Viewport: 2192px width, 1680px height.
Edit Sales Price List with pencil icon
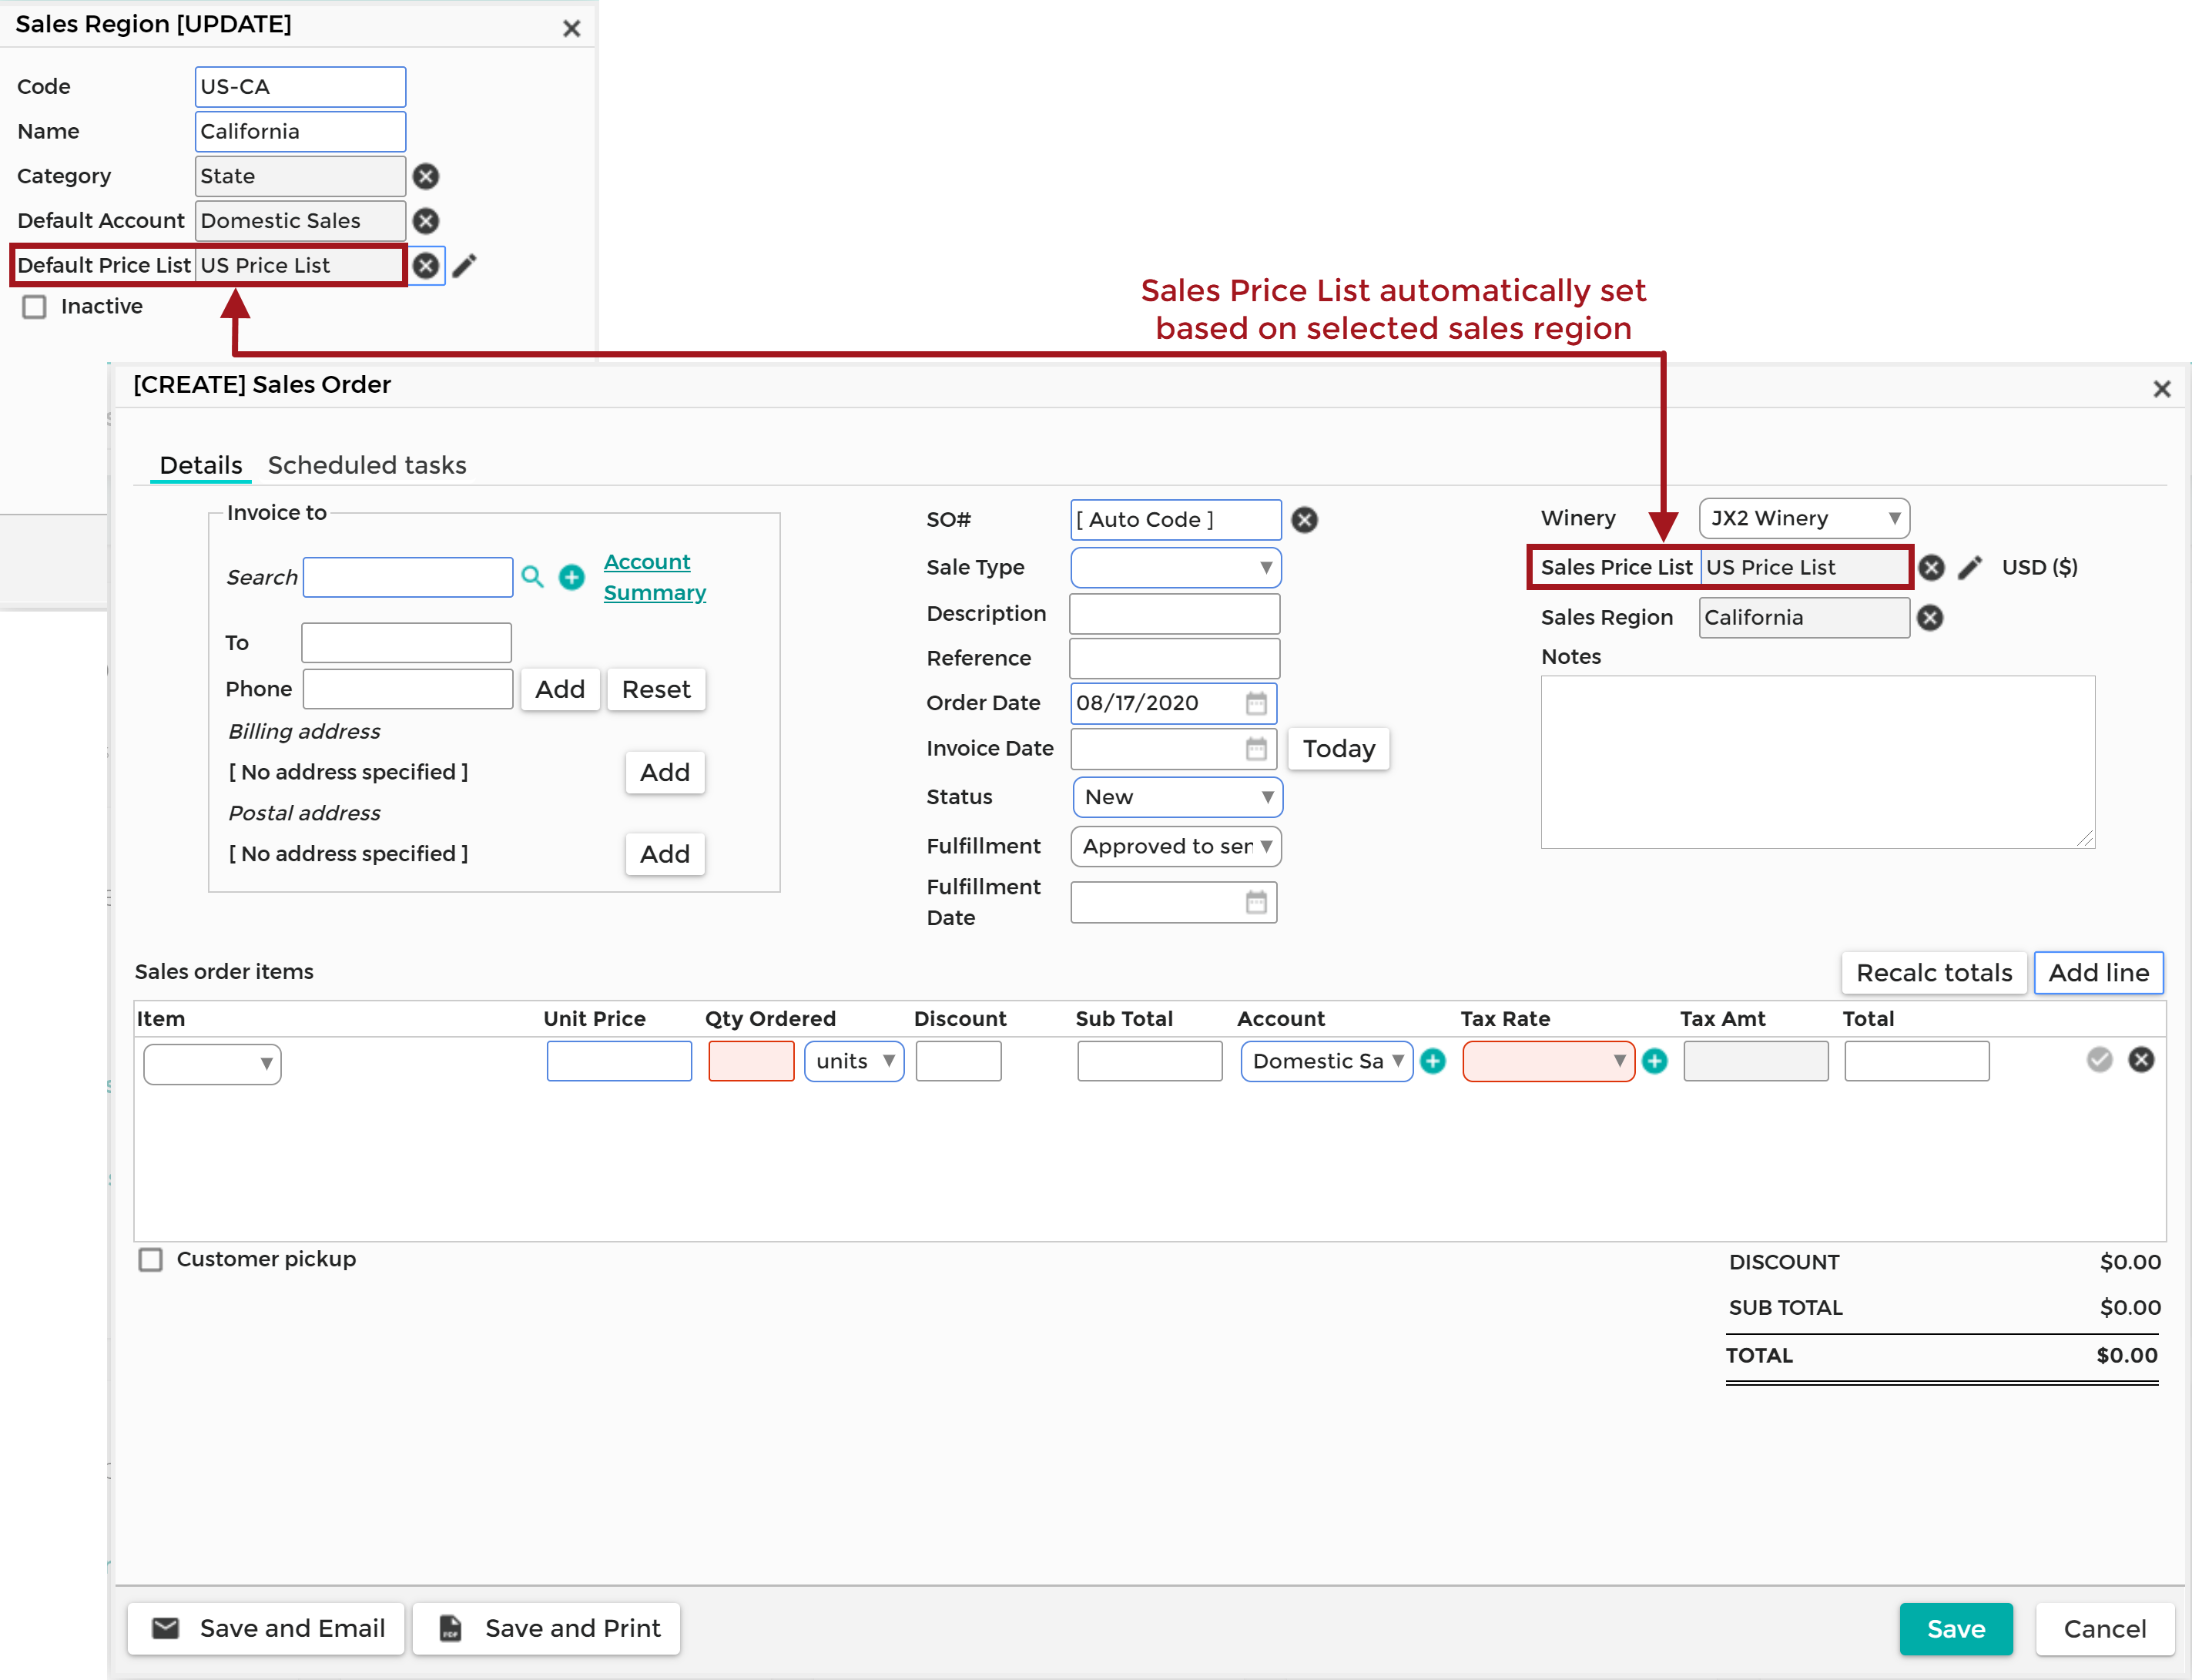(x=1970, y=568)
